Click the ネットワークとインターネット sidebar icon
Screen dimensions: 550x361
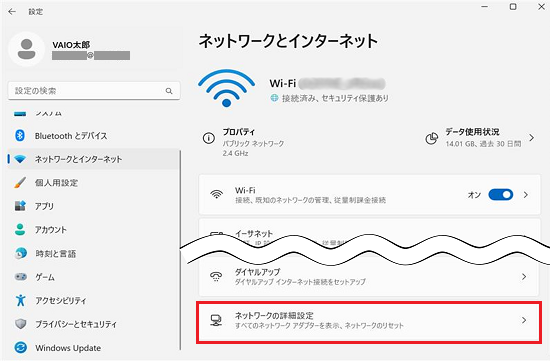point(20,159)
